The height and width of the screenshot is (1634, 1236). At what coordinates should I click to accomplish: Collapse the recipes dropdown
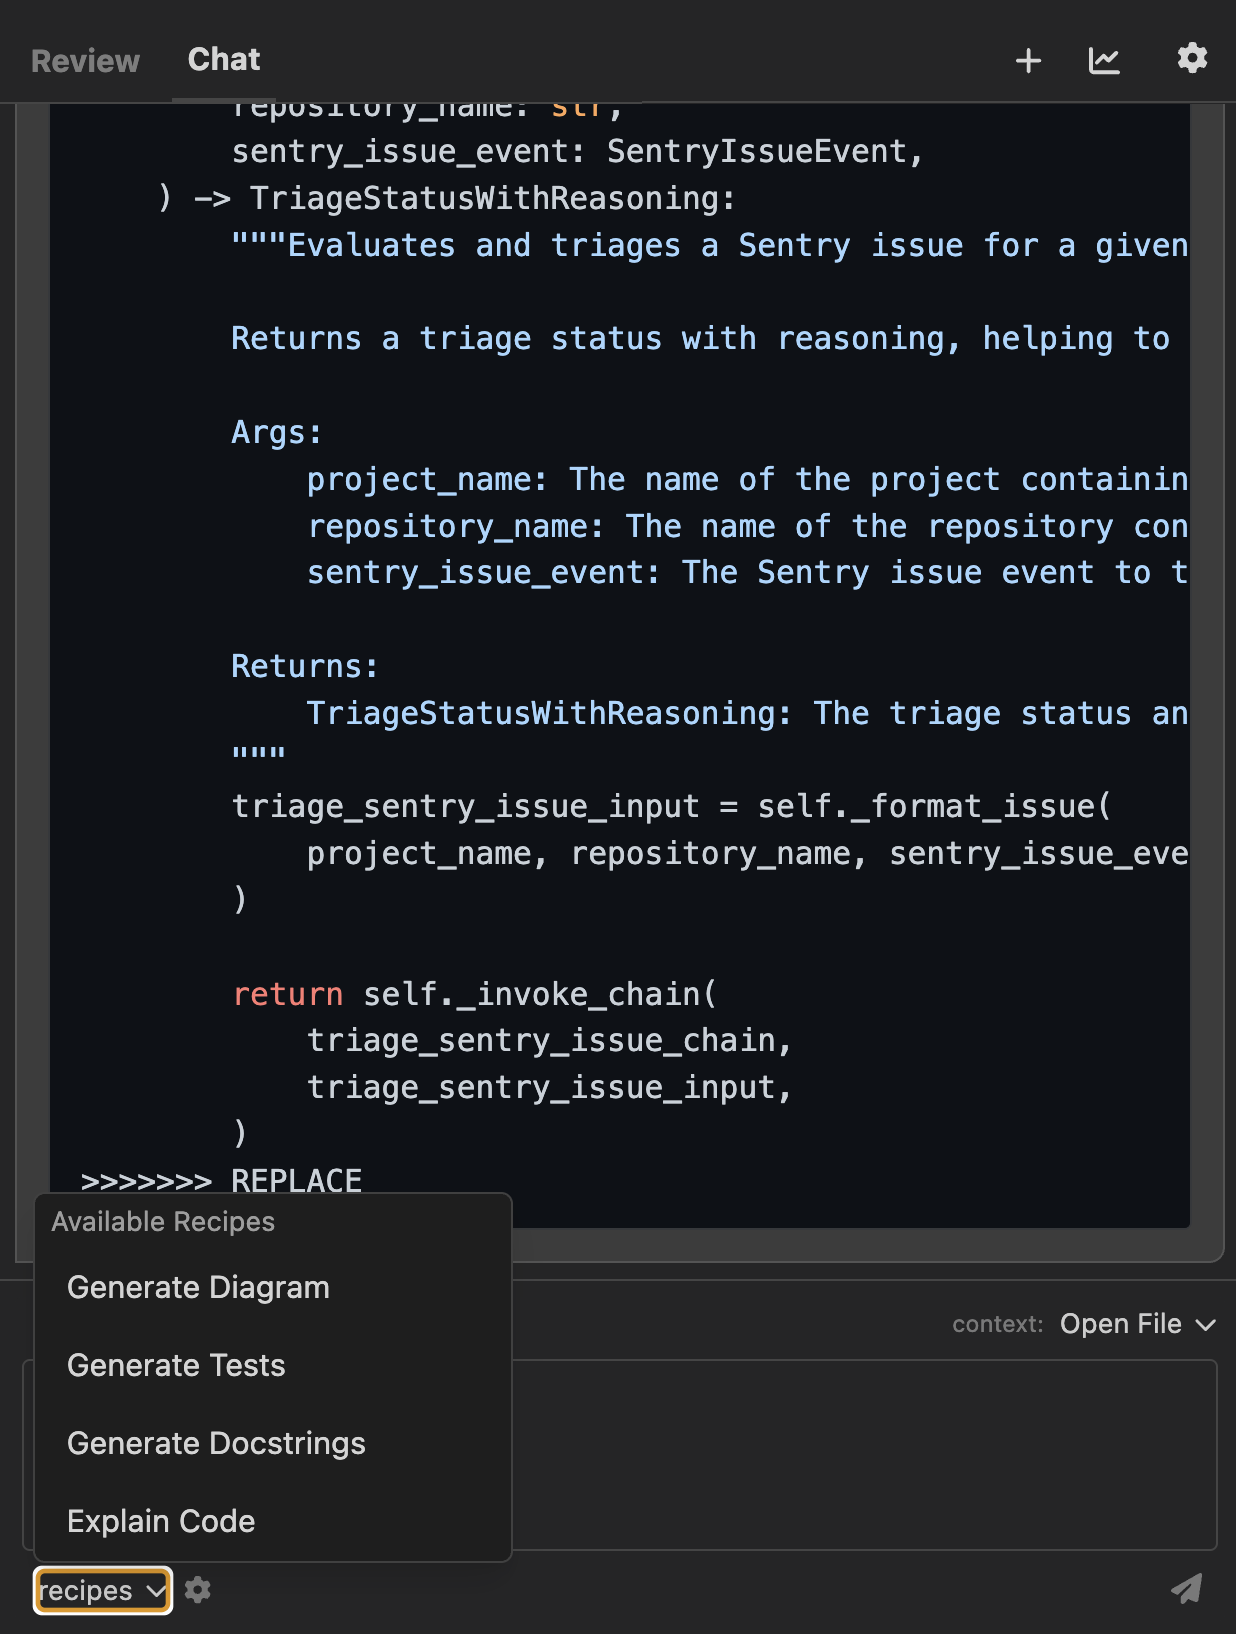point(103,1590)
